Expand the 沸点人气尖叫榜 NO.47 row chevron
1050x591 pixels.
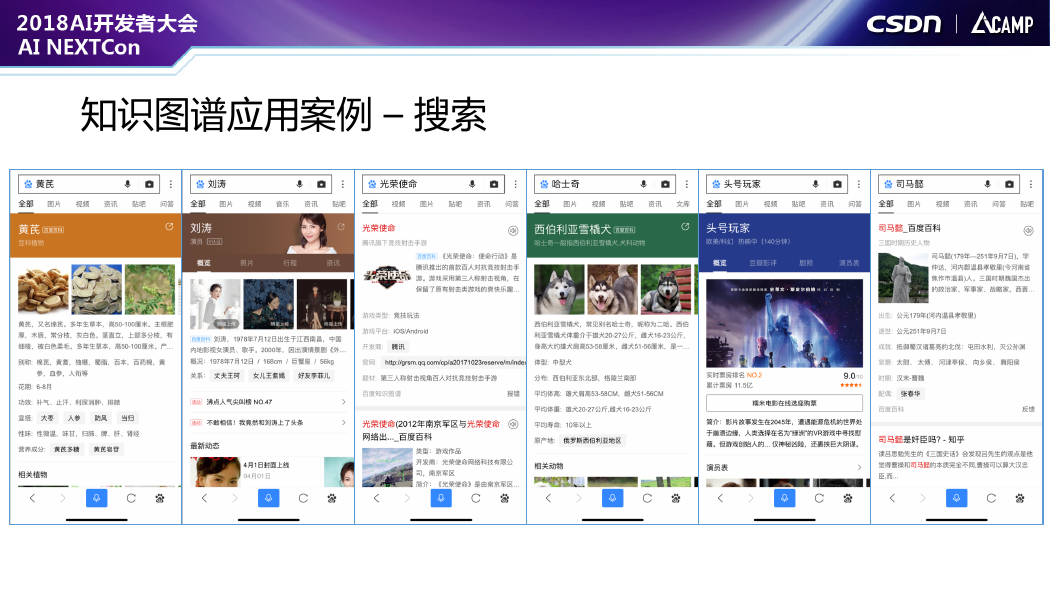pos(344,402)
